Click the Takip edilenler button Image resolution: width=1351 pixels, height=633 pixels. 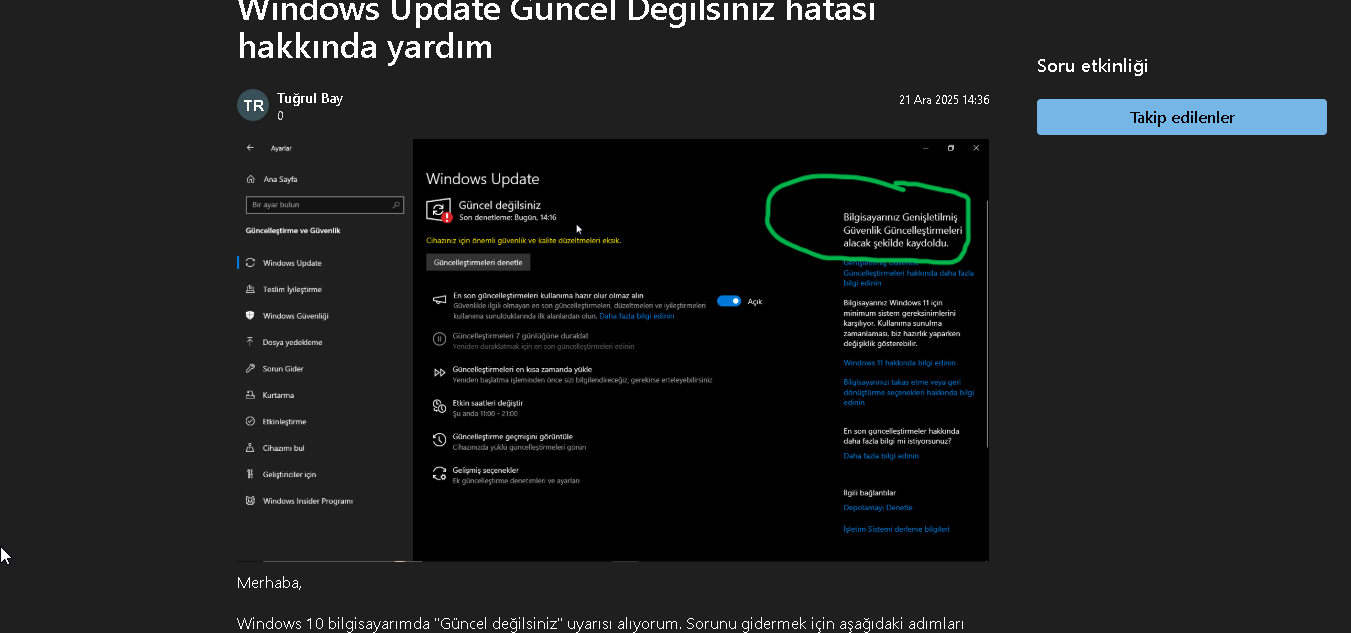[1182, 117]
